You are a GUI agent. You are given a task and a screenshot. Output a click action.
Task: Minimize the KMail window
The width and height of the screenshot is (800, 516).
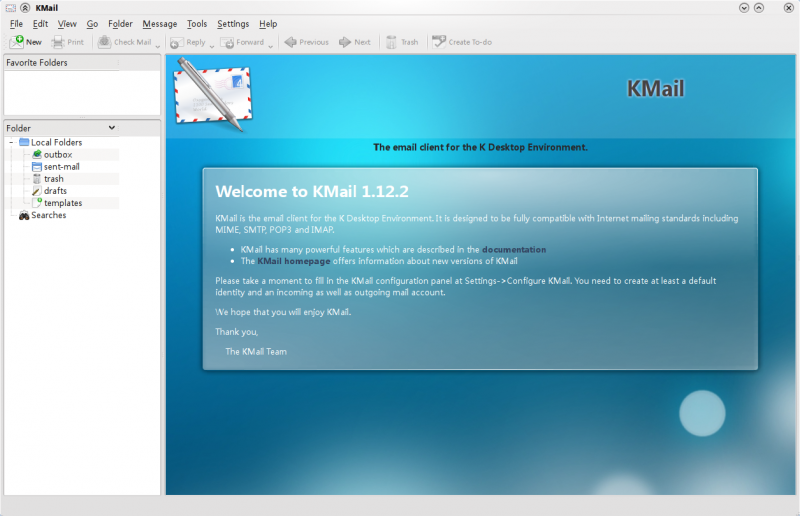coord(744,8)
